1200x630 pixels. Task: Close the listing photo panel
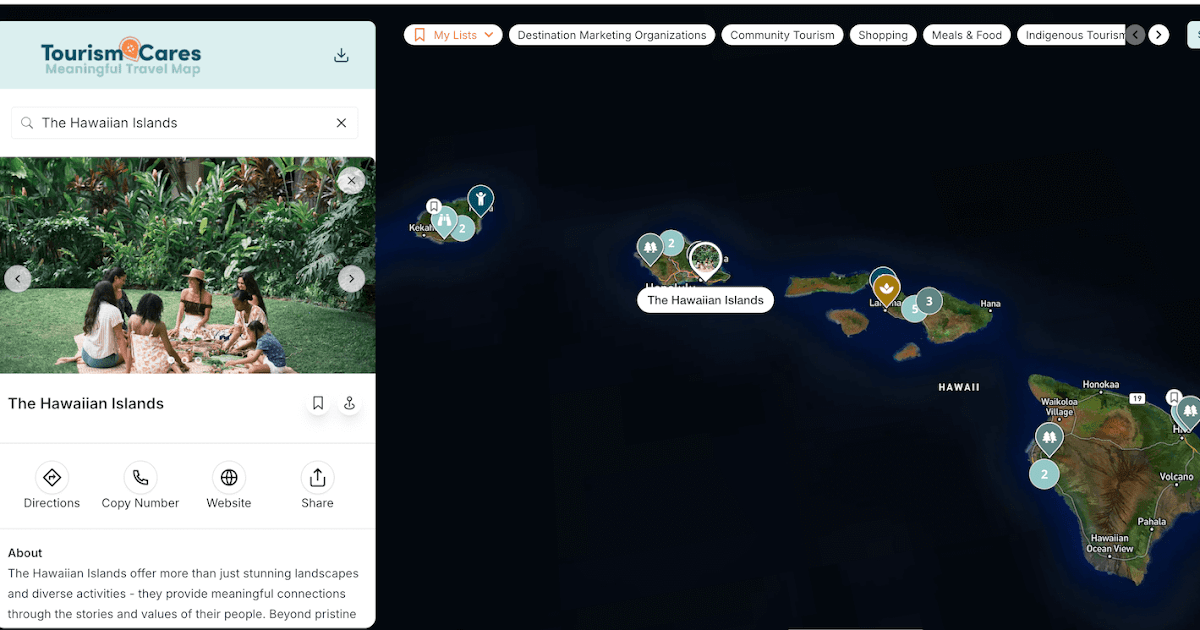(x=350, y=180)
